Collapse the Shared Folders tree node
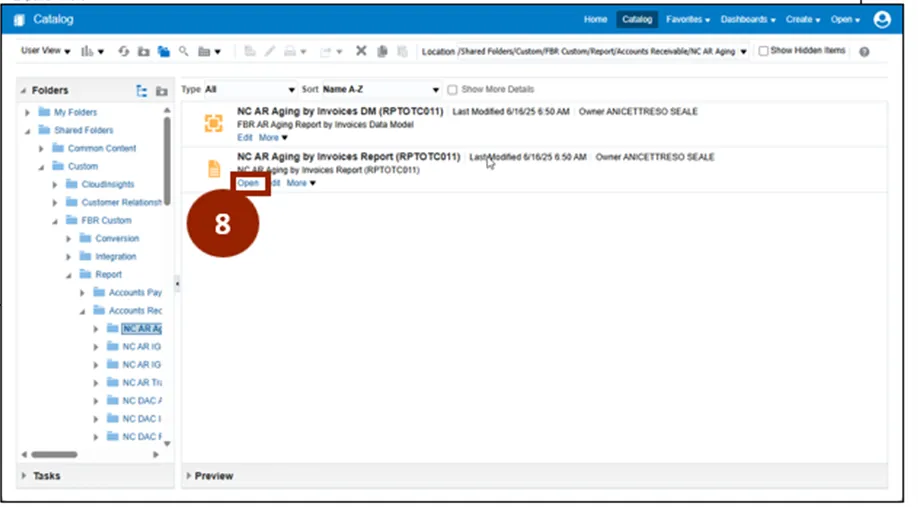 pos(27,131)
